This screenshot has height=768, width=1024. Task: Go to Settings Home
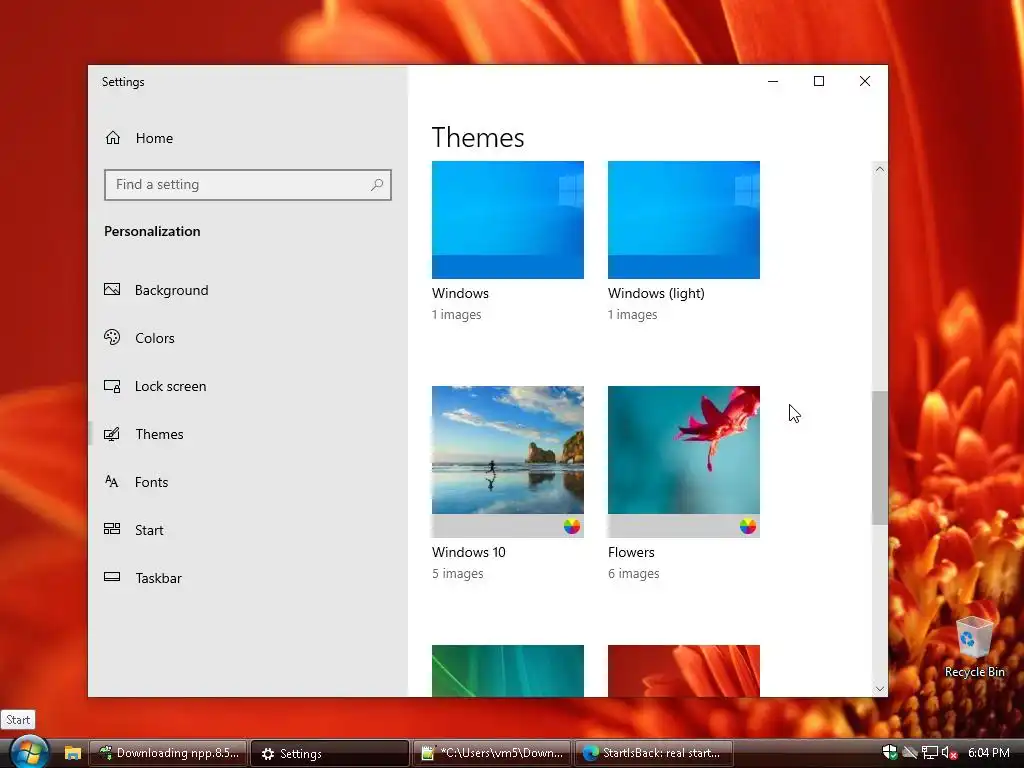click(x=248, y=138)
